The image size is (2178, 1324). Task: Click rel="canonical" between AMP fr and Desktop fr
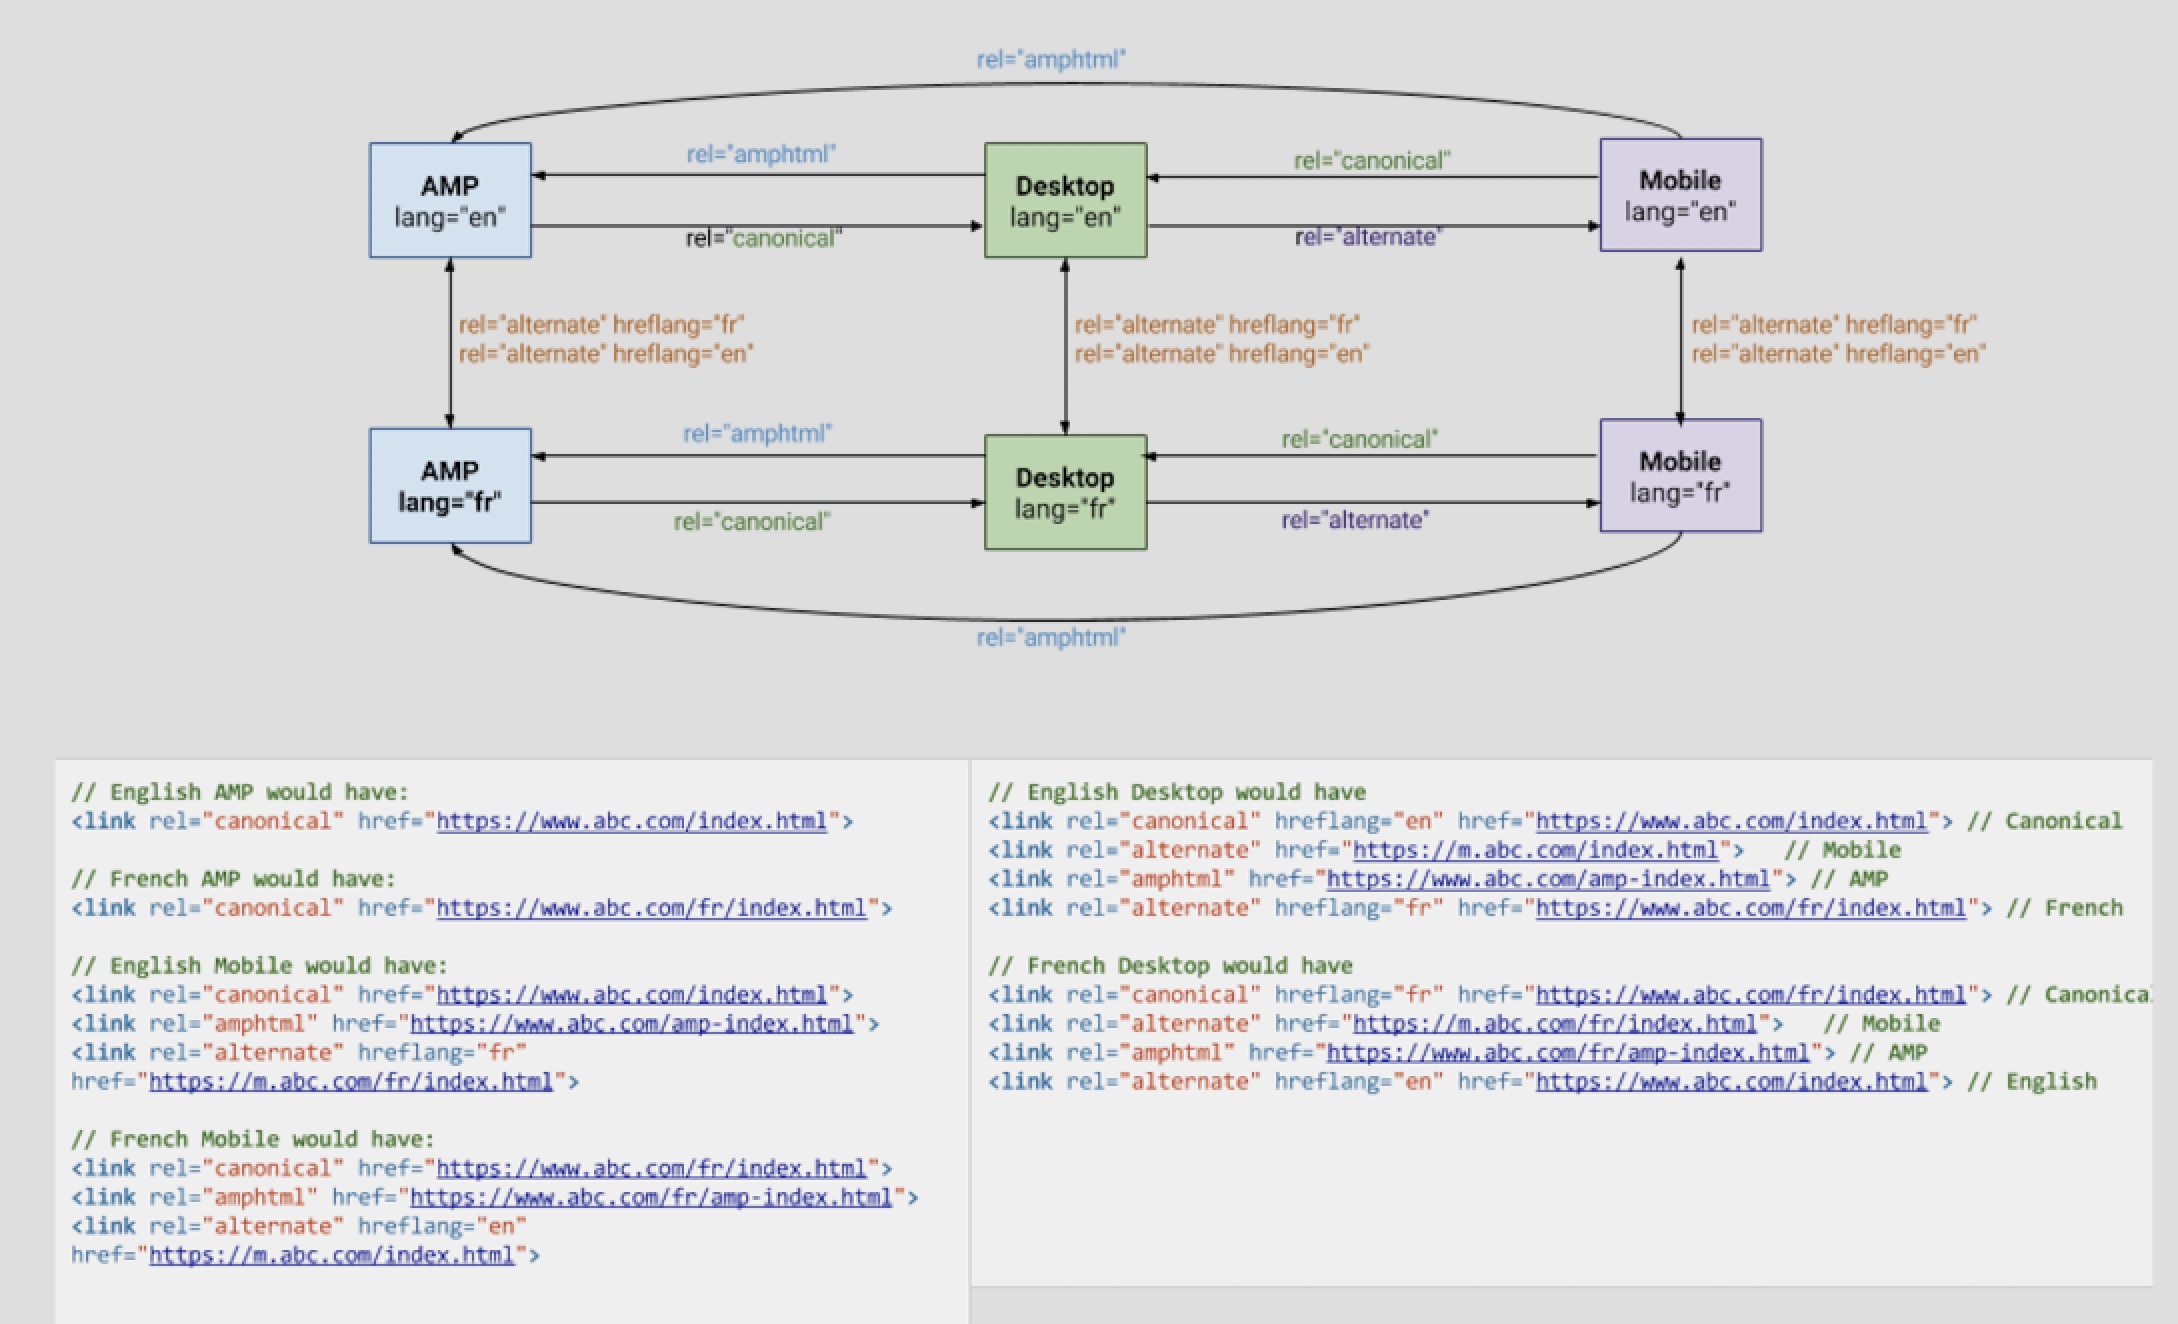[x=752, y=521]
